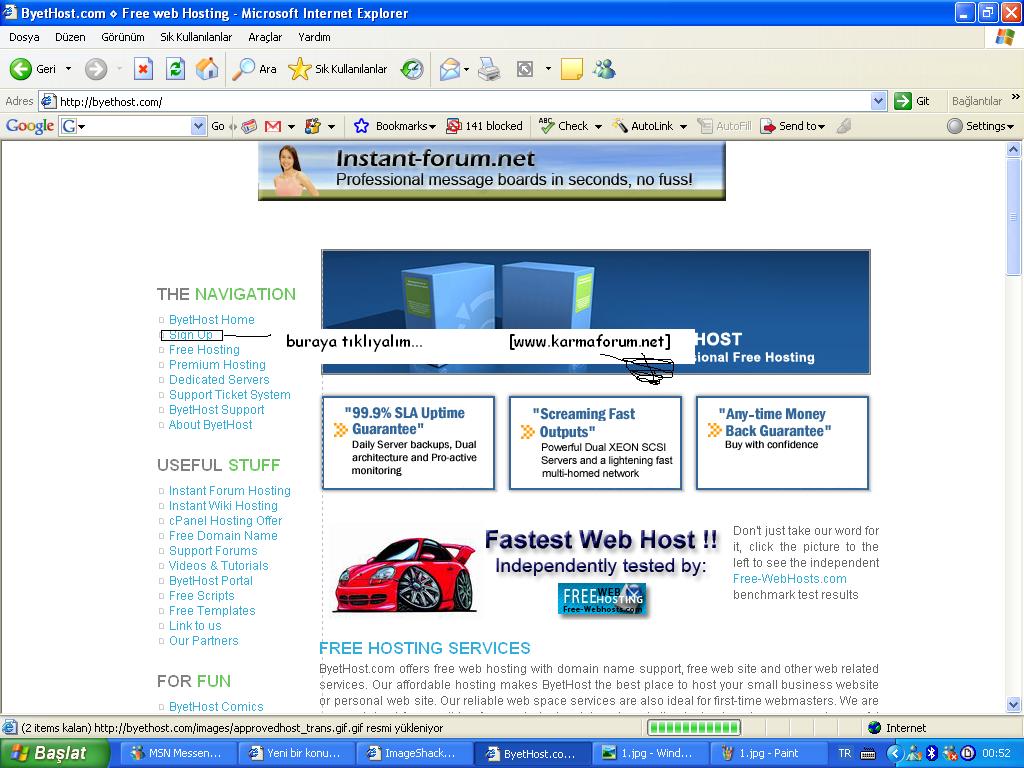The width and height of the screenshot is (1024, 768).
Task: Follow the Videos & Tutorials link
Action: tap(219, 566)
